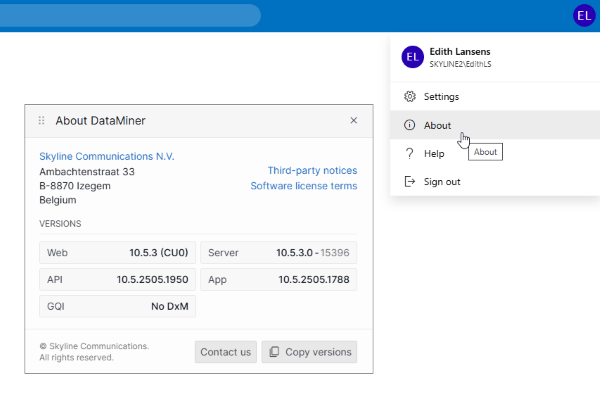Click the B-8870 Izegem address line
The width and height of the screenshot is (600, 395).
[x=75, y=186]
